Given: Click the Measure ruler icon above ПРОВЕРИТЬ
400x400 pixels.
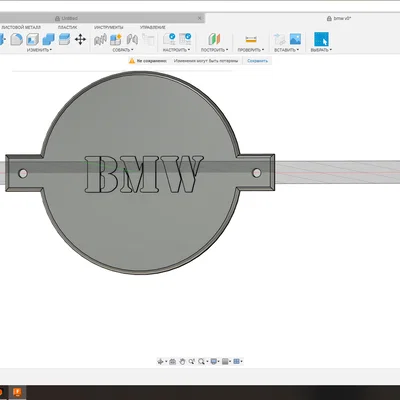Looking at the screenshot, I should pyautogui.click(x=251, y=39).
